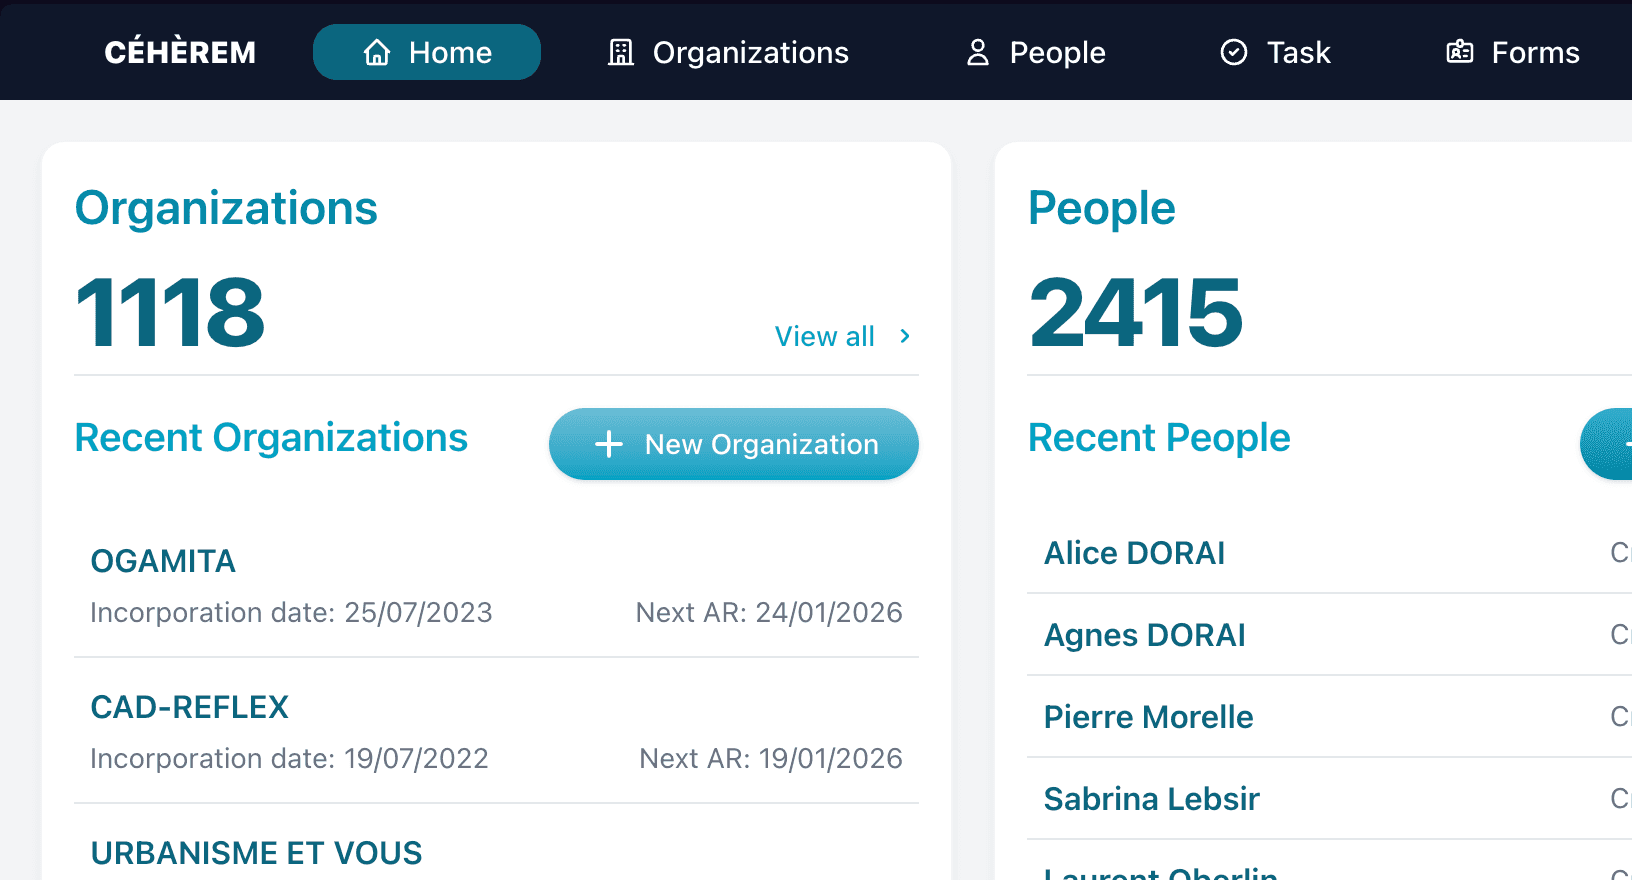Click the building icon beside Organizations
The width and height of the screenshot is (1632, 880).
pos(621,52)
